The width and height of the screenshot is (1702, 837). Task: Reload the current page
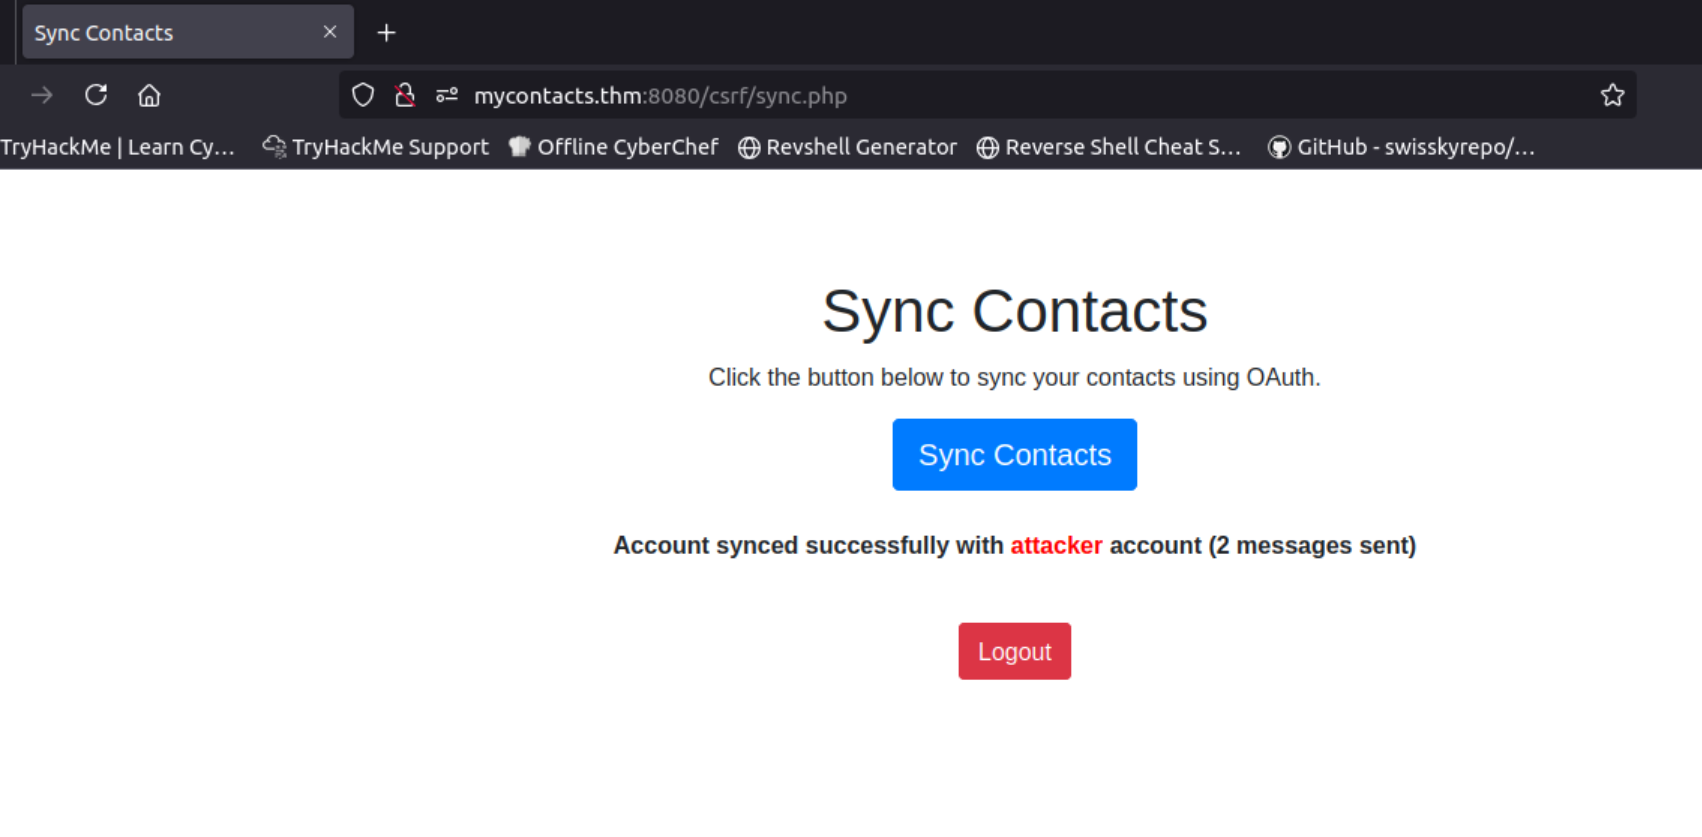point(96,95)
